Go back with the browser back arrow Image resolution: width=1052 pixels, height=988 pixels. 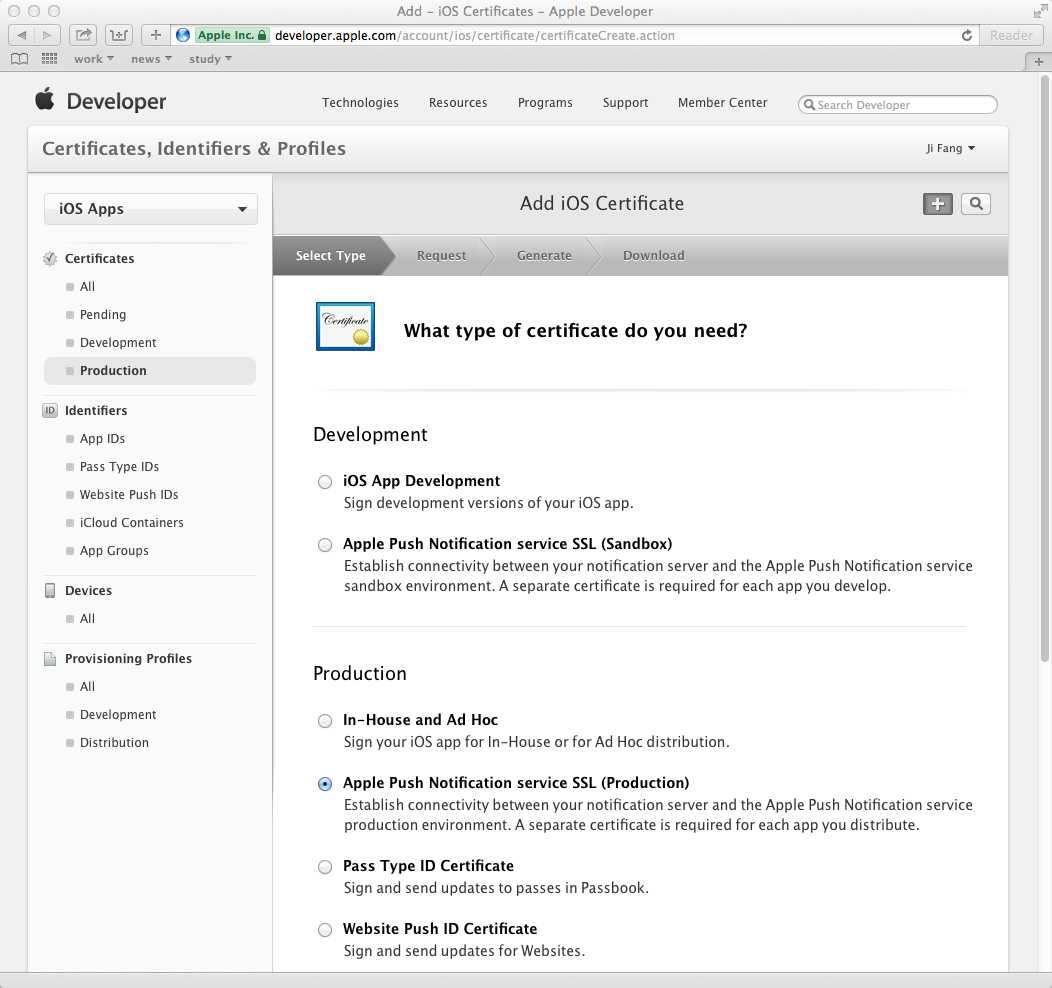(21, 35)
